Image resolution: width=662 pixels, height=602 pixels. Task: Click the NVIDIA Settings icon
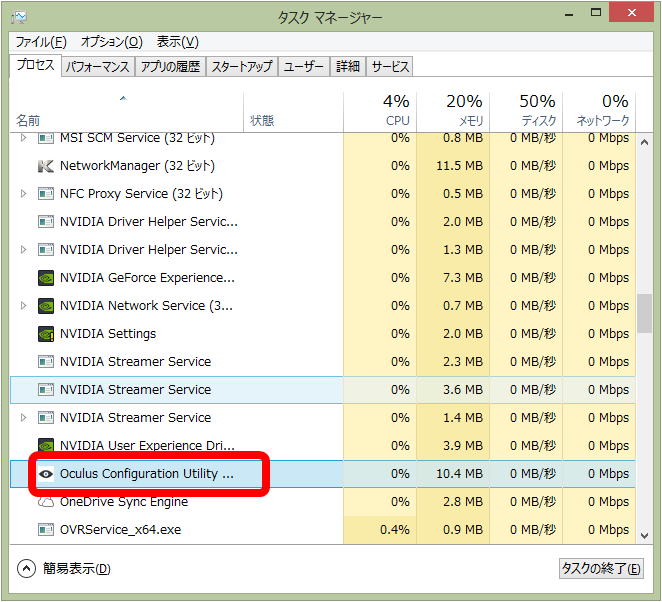(46, 334)
